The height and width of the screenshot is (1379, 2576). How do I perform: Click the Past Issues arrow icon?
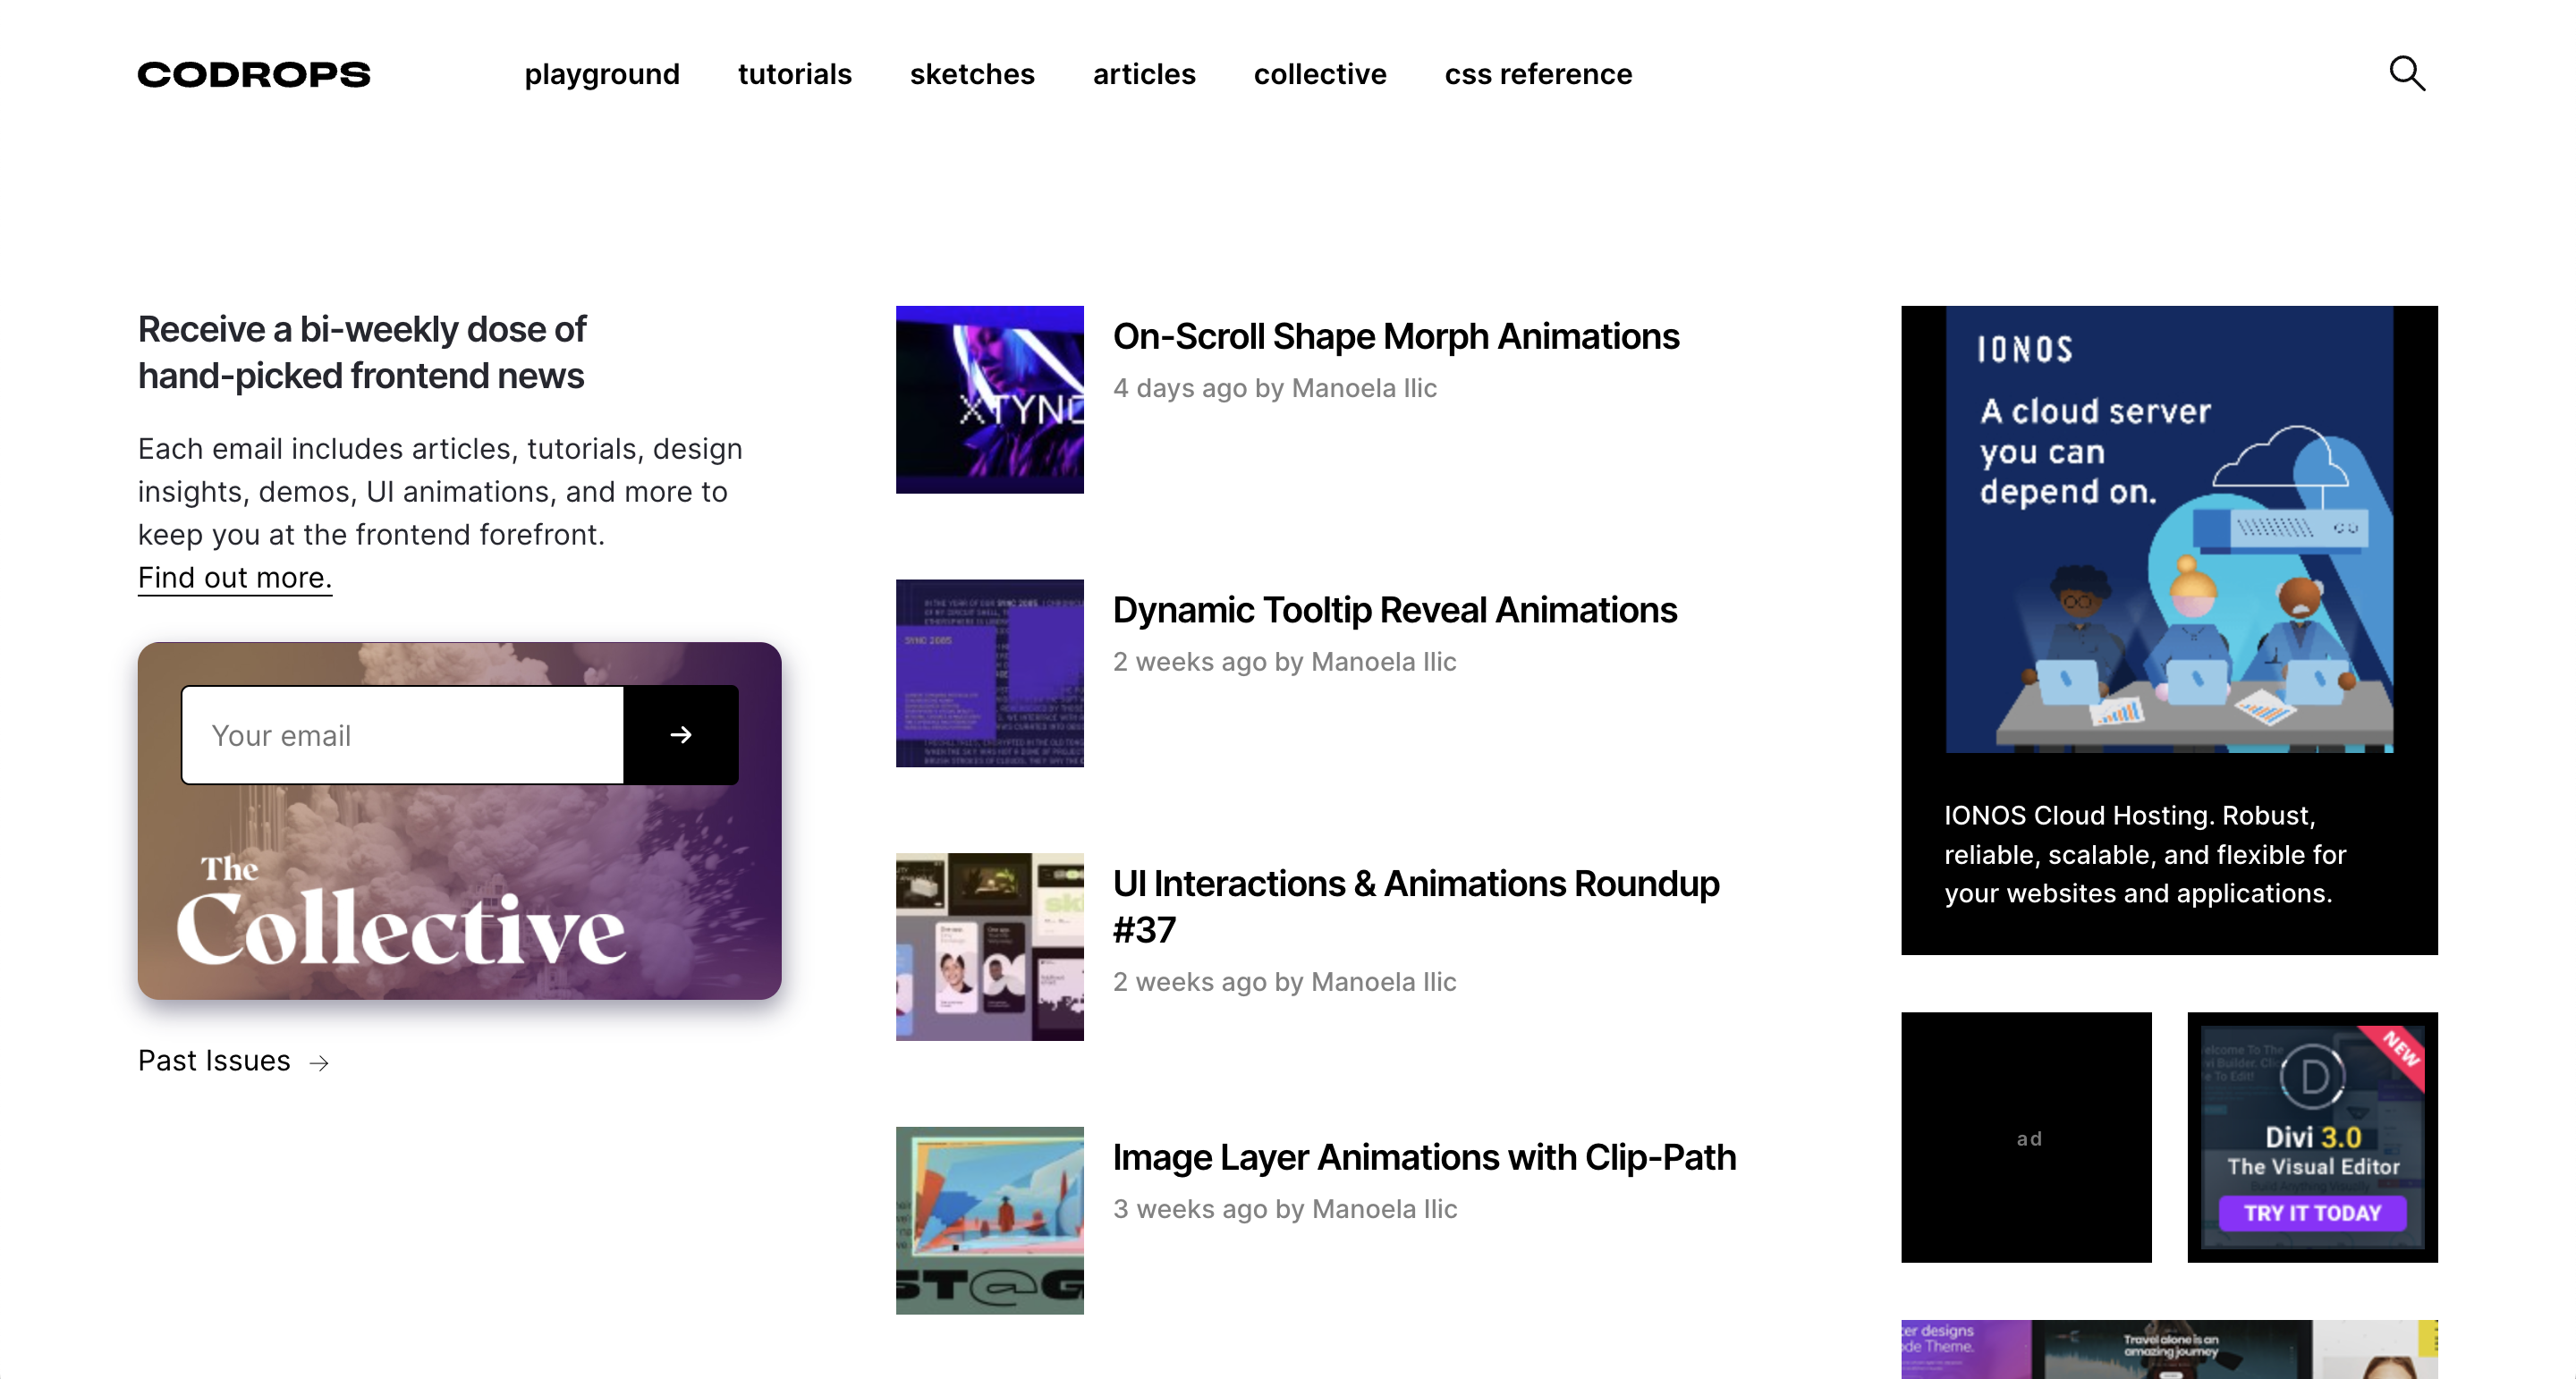pyautogui.click(x=319, y=1062)
